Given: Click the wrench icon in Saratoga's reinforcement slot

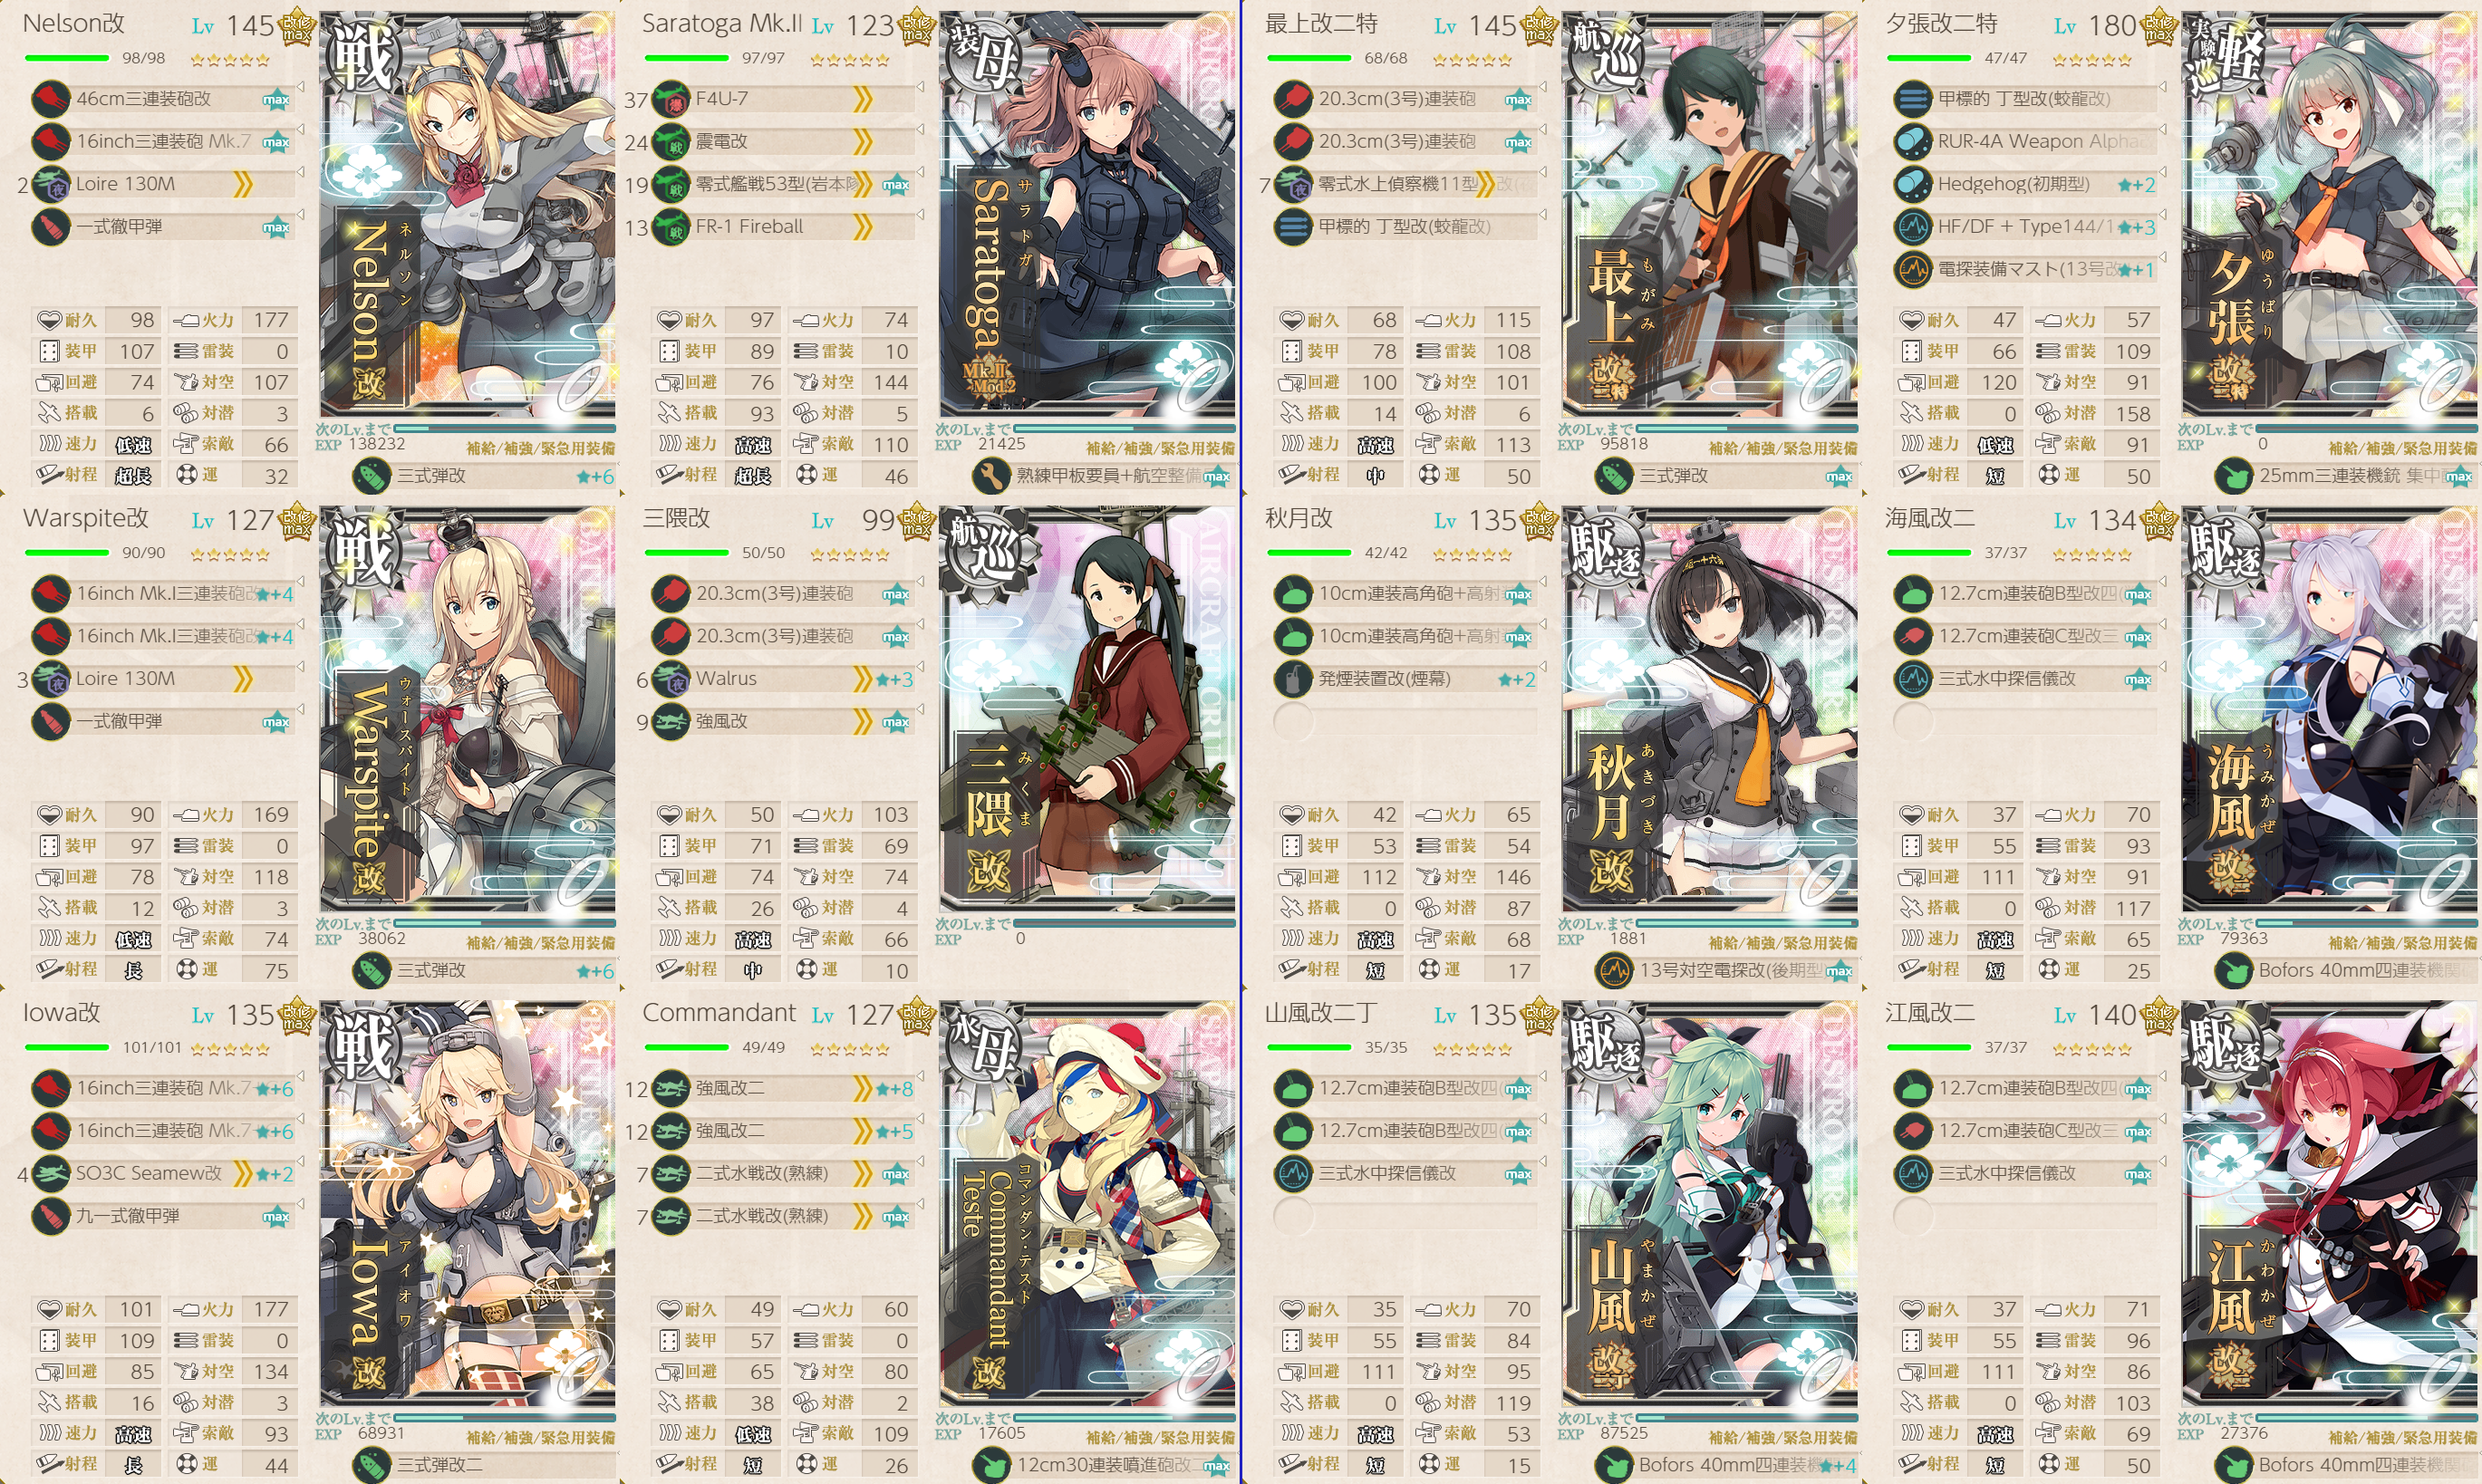Looking at the screenshot, I should [x=991, y=476].
